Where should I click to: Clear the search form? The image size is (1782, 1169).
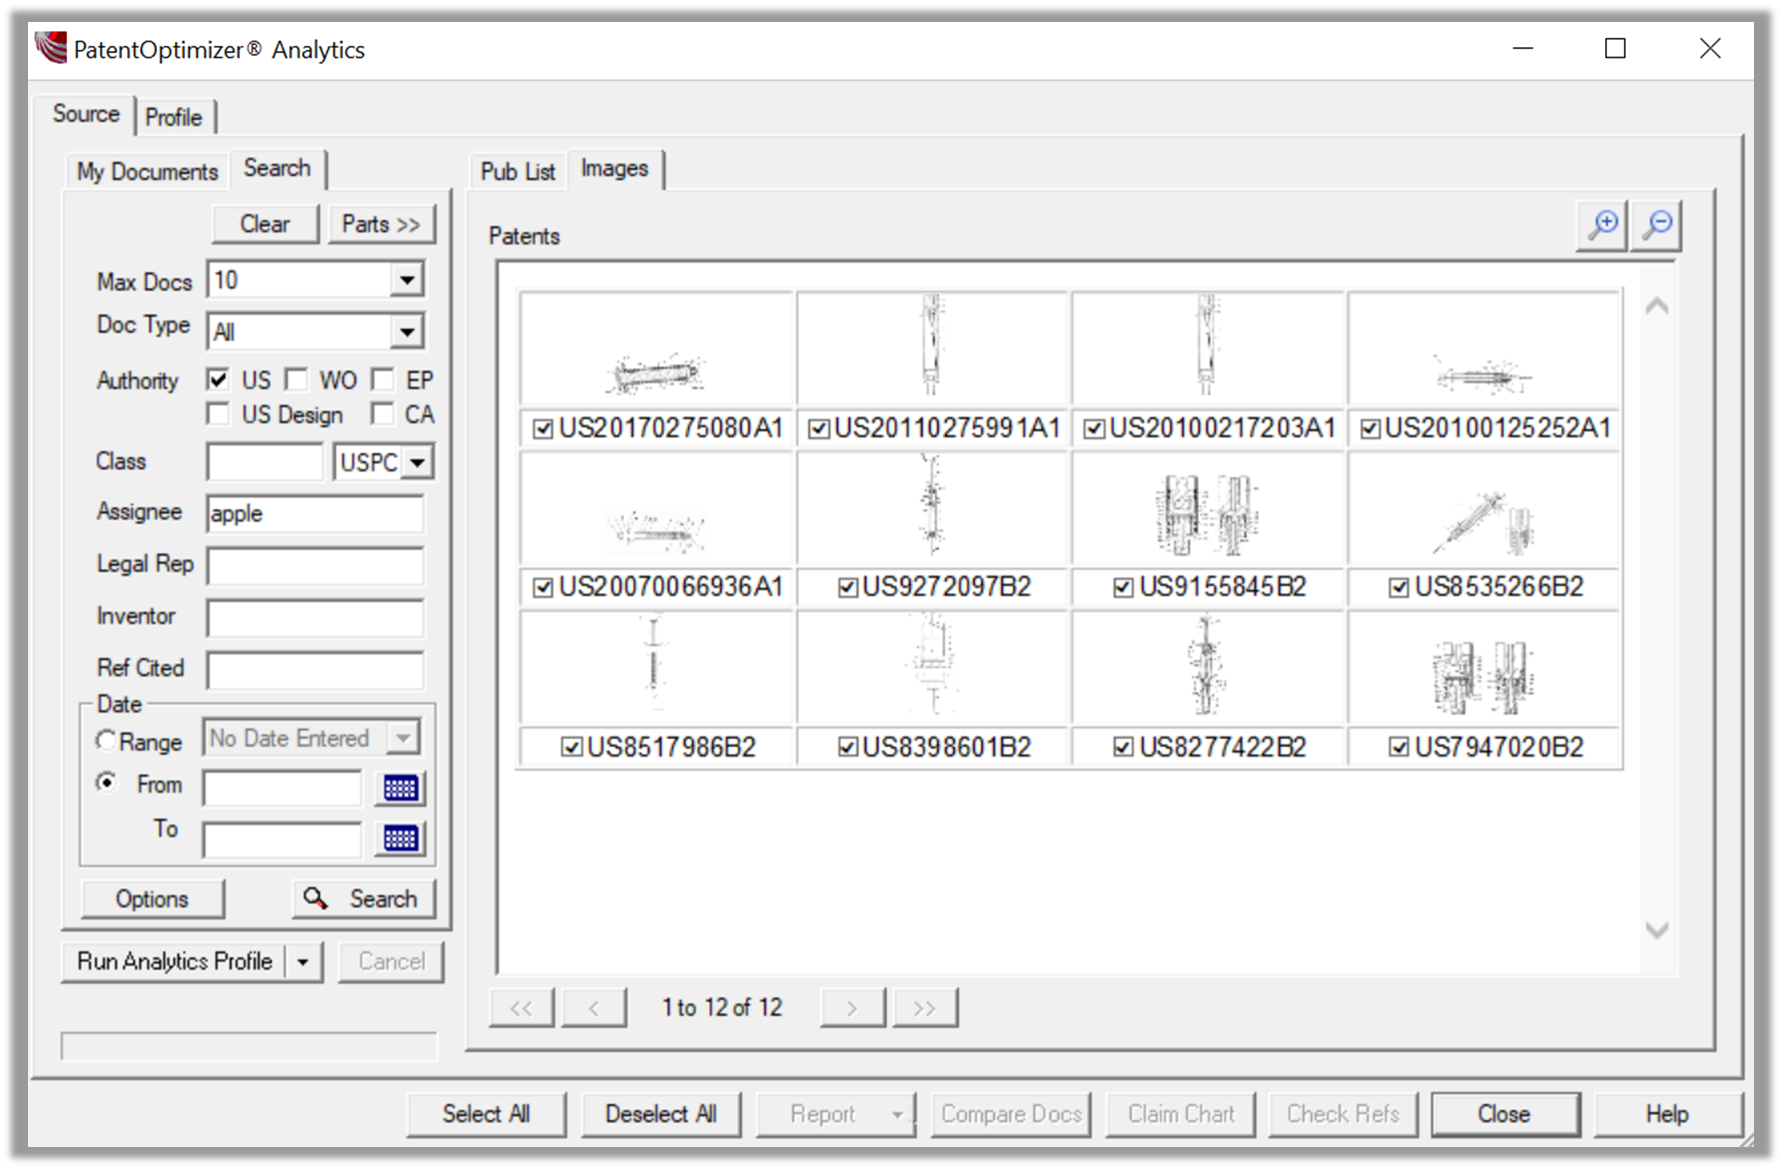click(265, 224)
